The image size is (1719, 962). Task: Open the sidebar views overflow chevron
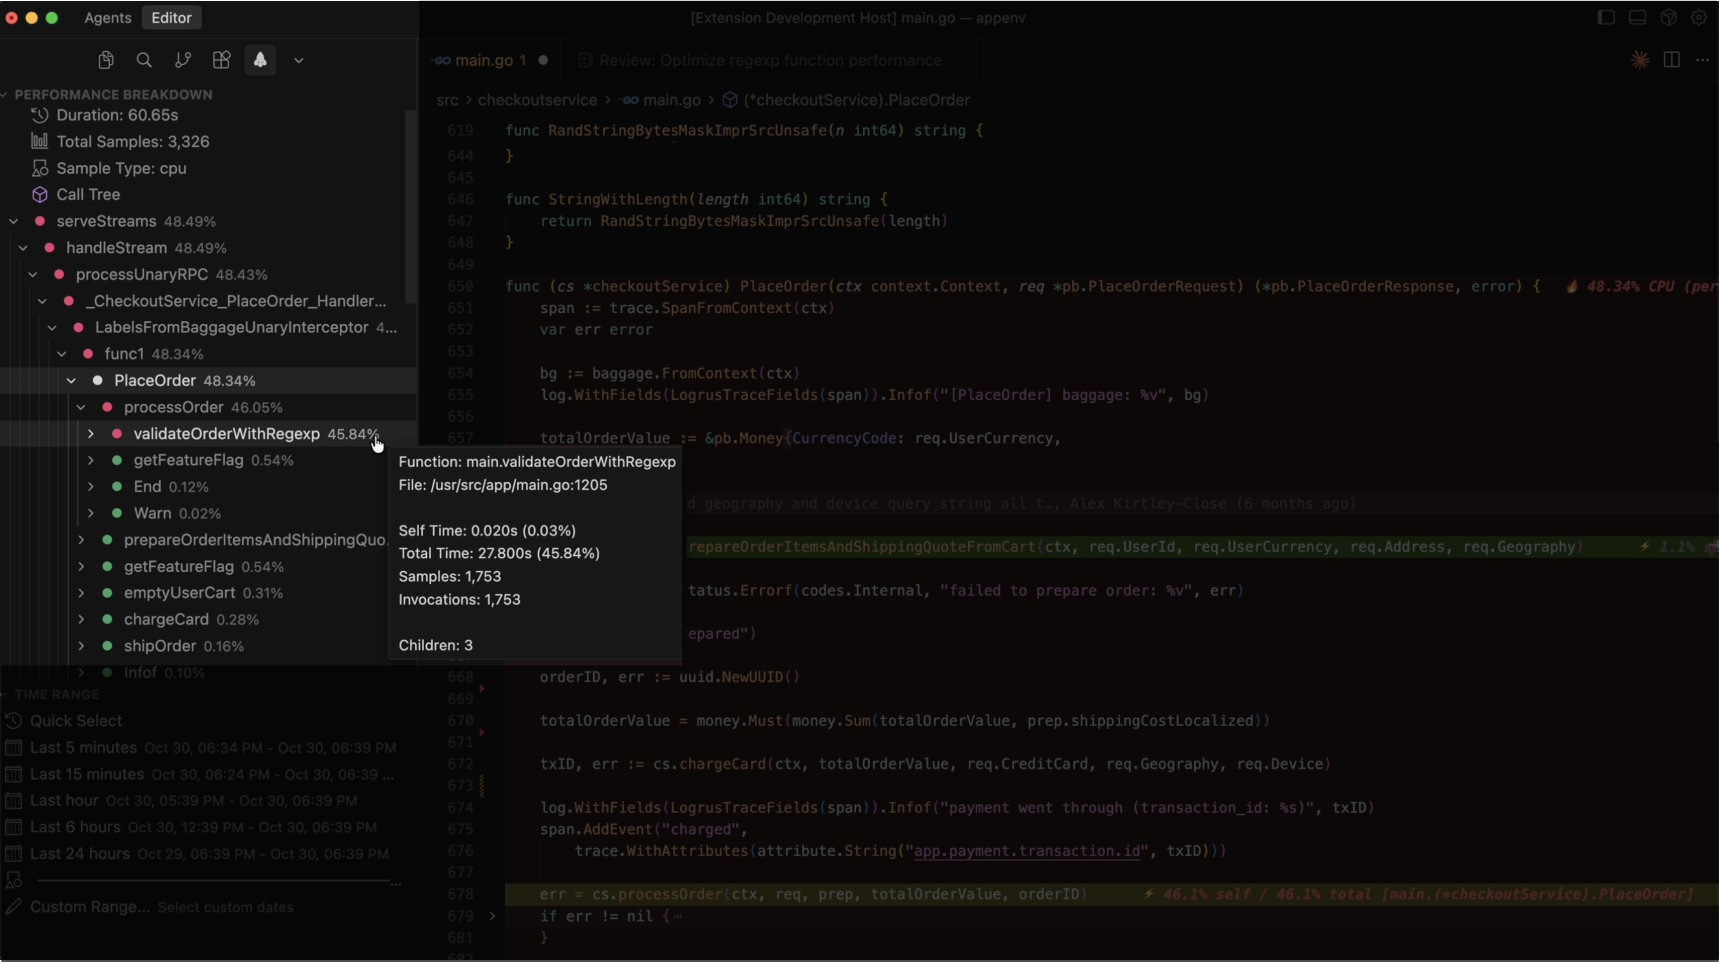[x=298, y=60]
